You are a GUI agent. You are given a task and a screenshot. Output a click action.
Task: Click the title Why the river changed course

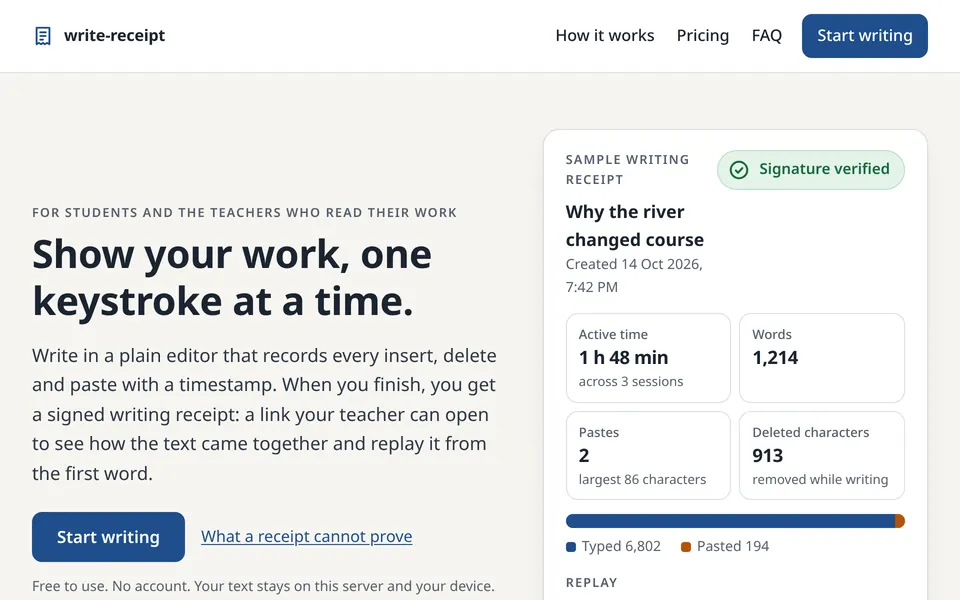pos(634,226)
